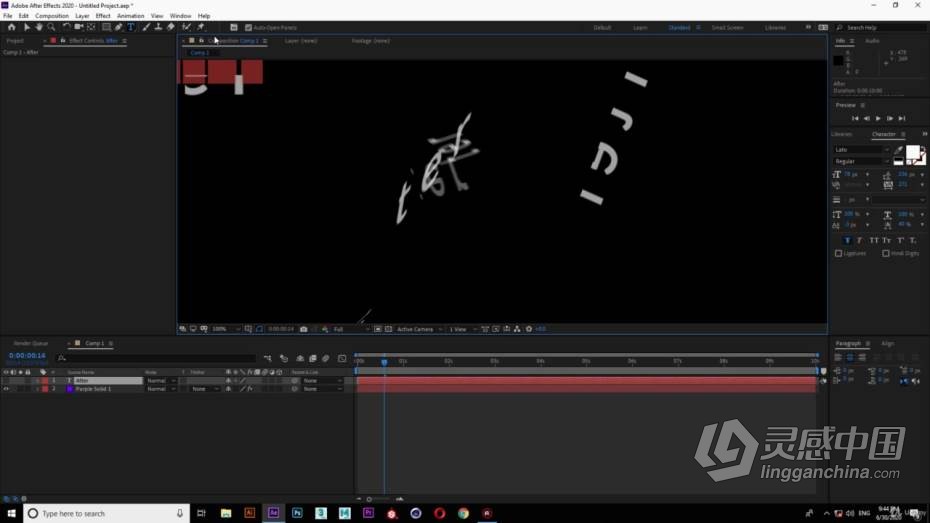The image size is (930, 523).
Task: Click the timeline current time indicator
Action: pos(384,361)
